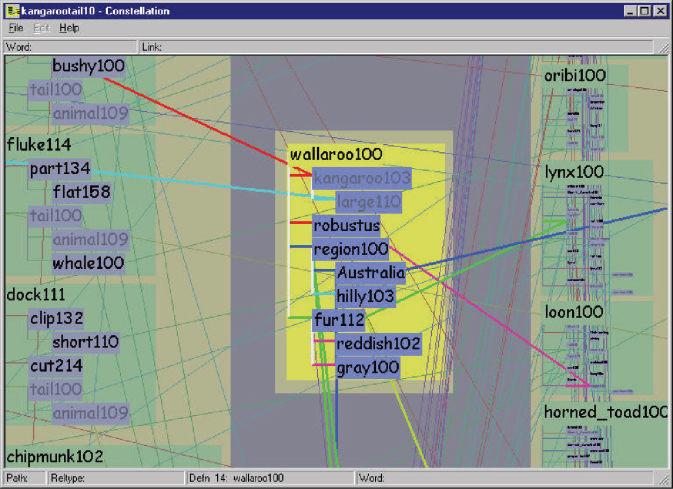Screen dimensions: 673x489
Task: Select the whale100 word box
Action: [88, 263]
